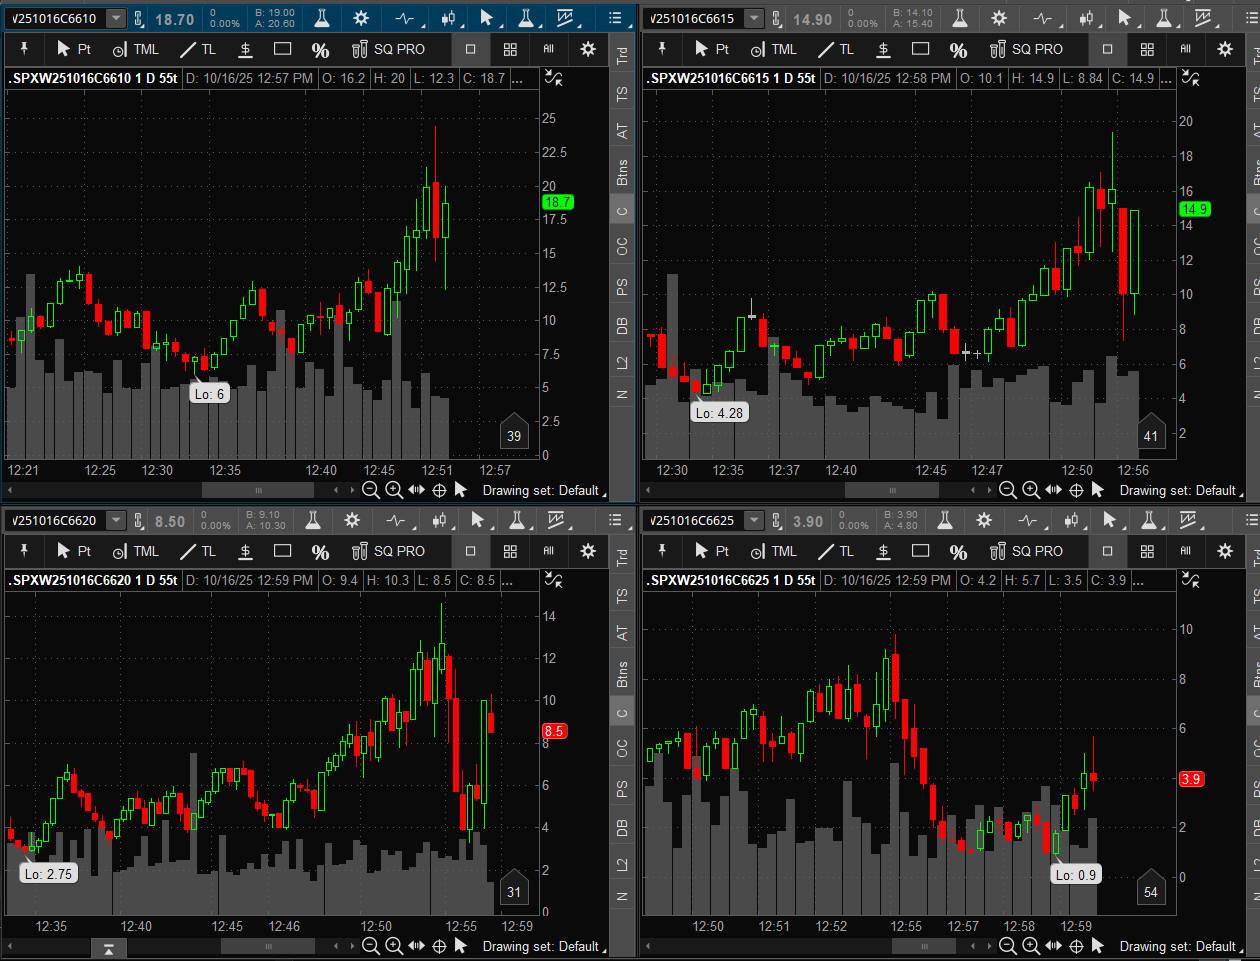Toggle the pin on C6610 drawing toolbar

[x=24, y=49]
